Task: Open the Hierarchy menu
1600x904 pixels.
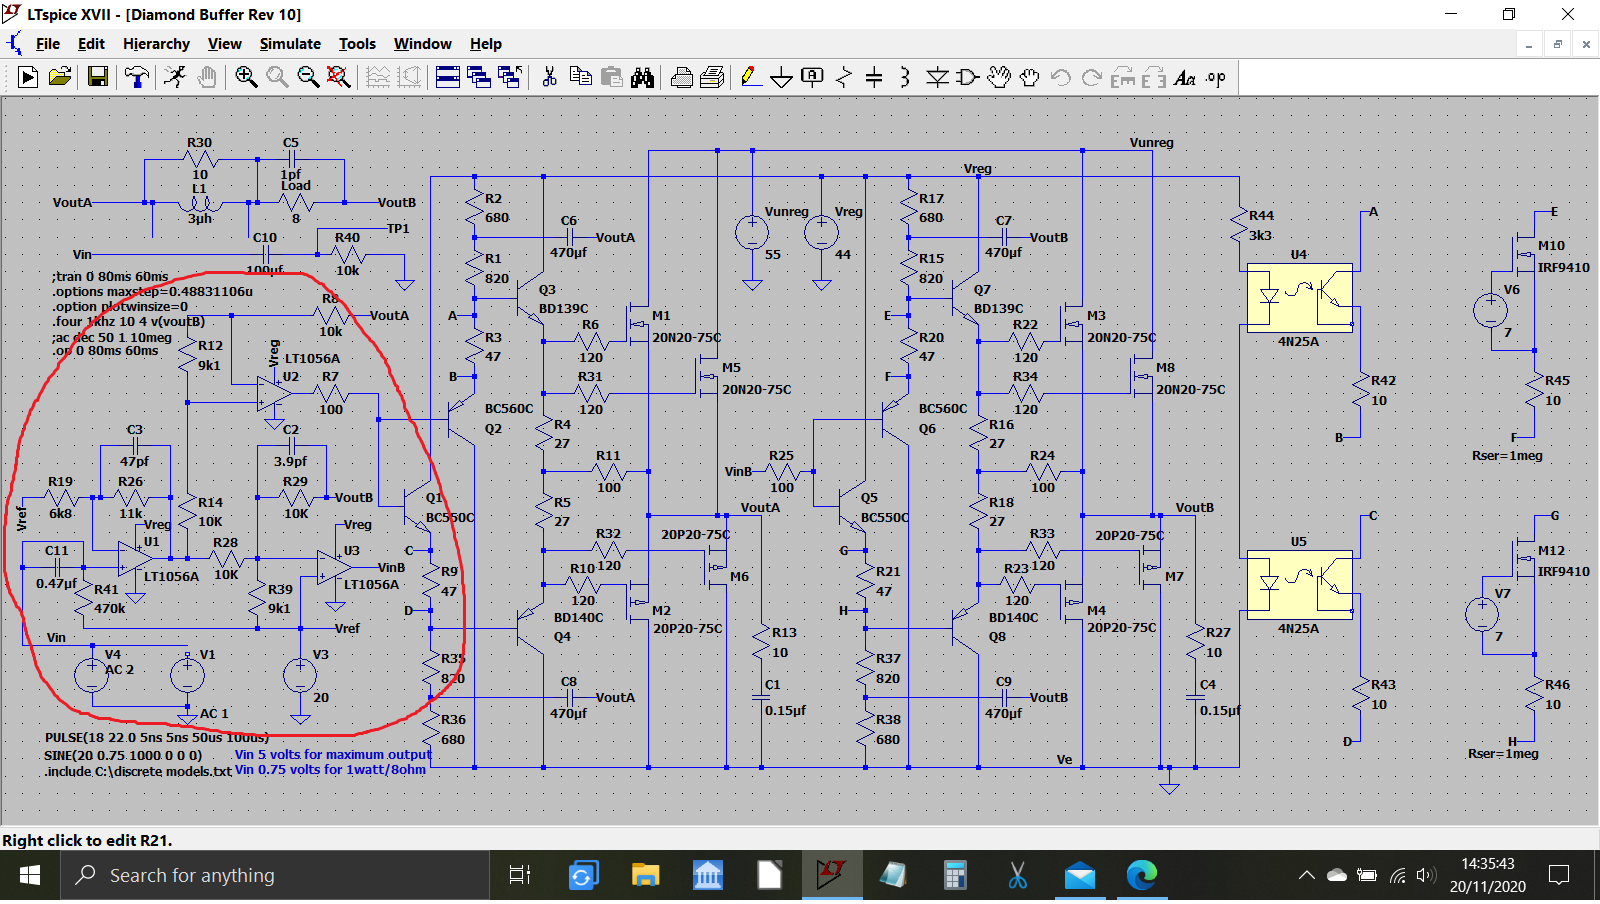Action: 156,44
